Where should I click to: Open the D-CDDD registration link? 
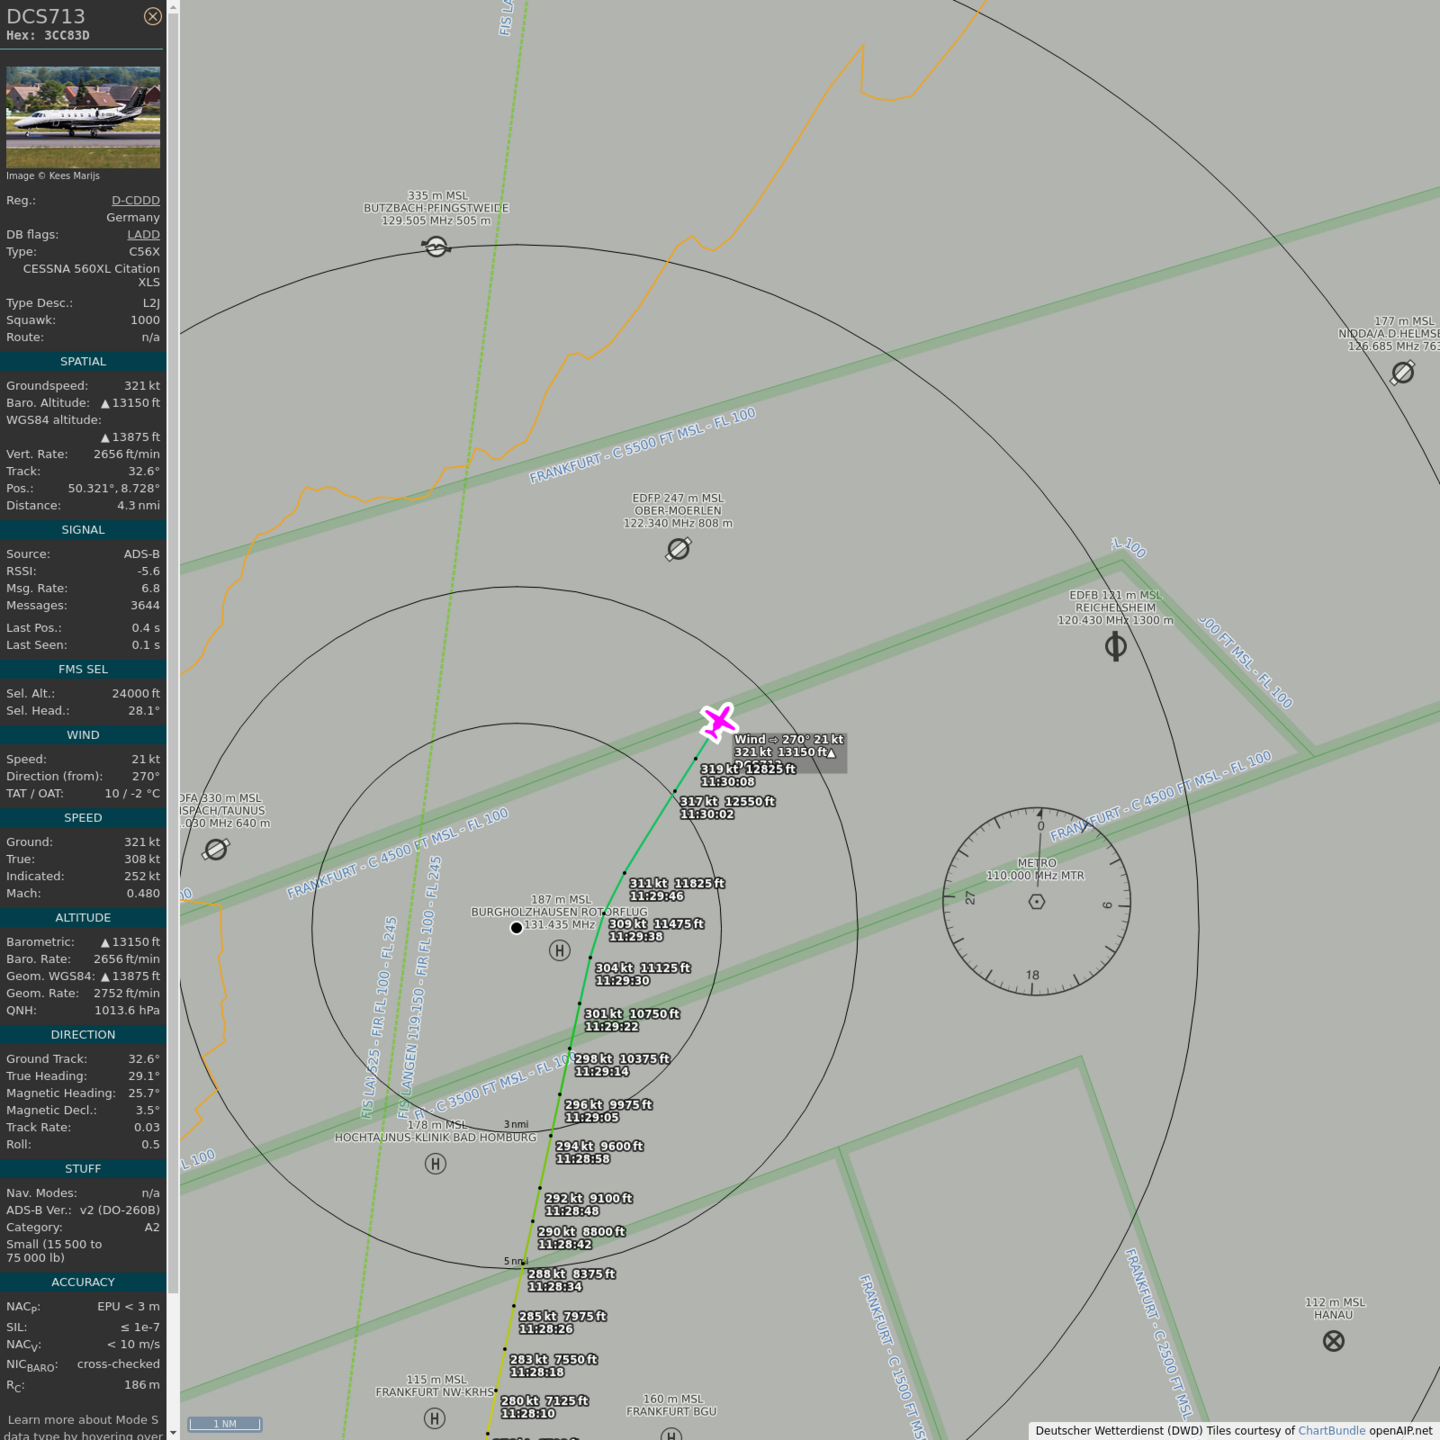135,200
